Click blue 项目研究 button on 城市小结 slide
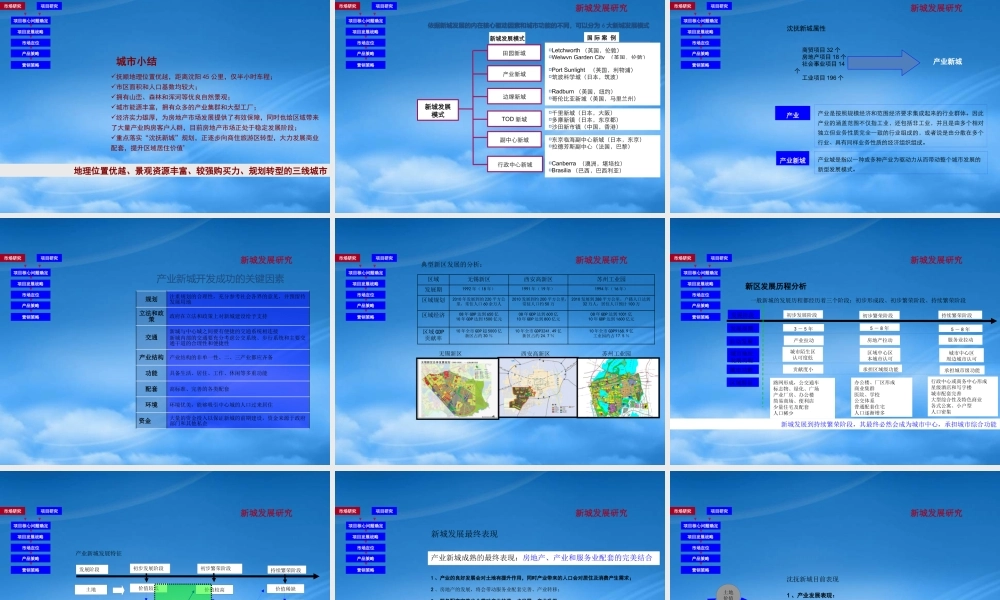 point(49,6)
